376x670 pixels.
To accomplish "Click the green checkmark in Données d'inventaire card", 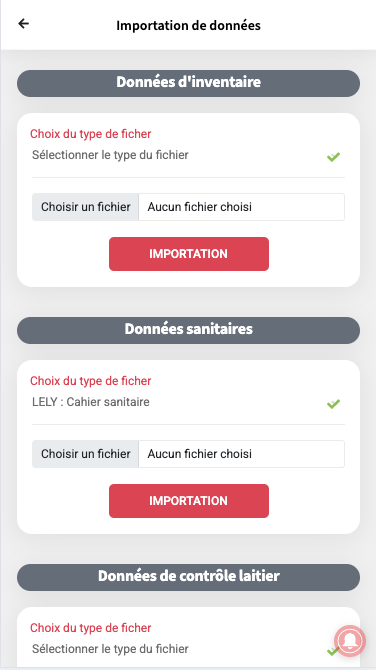I will point(333,157).
